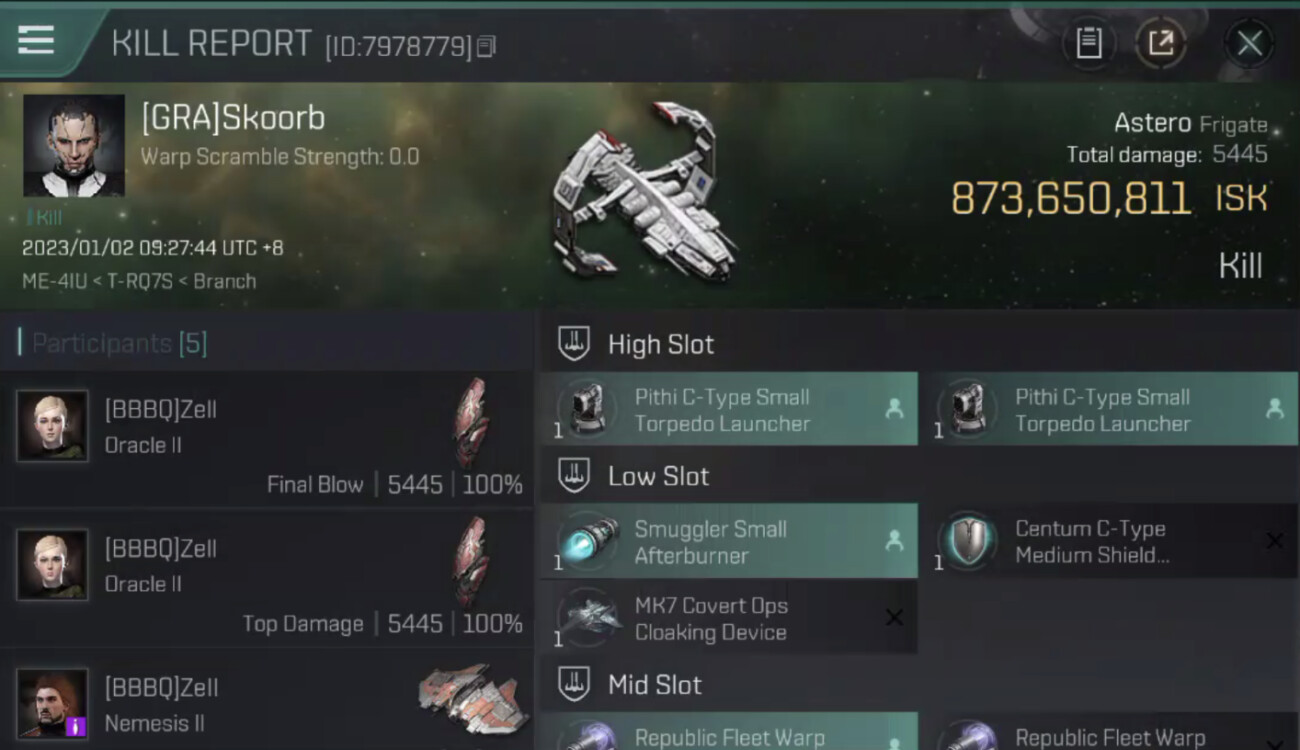1300x750 pixels.
Task: Select Zell's Top Damage entry
Action: pos(266,578)
